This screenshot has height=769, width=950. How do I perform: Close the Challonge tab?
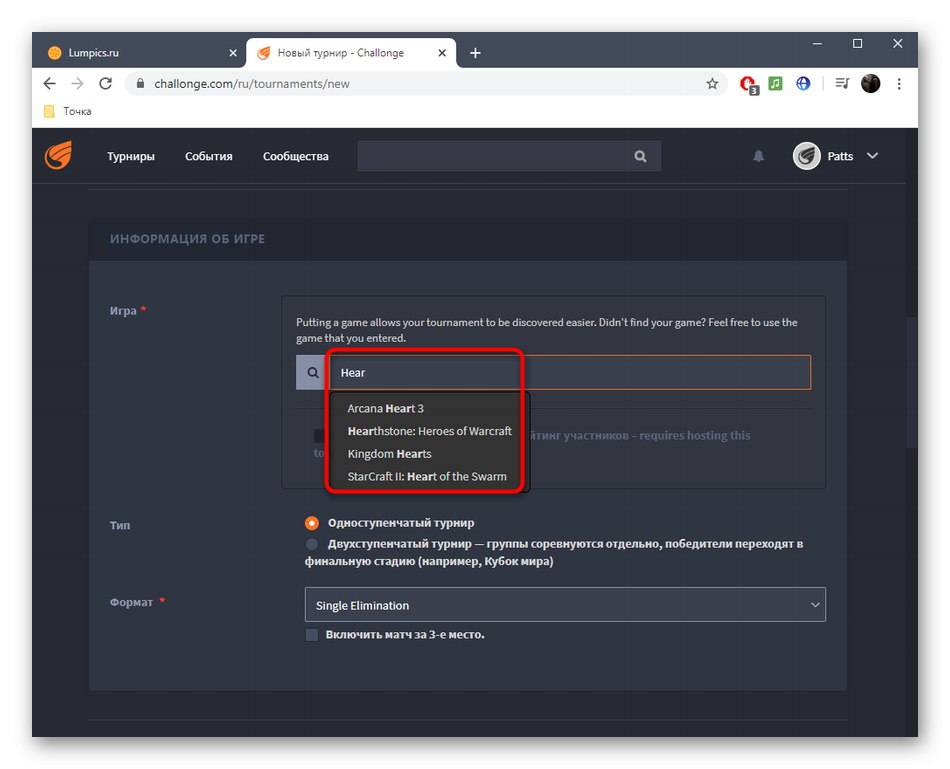click(442, 53)
